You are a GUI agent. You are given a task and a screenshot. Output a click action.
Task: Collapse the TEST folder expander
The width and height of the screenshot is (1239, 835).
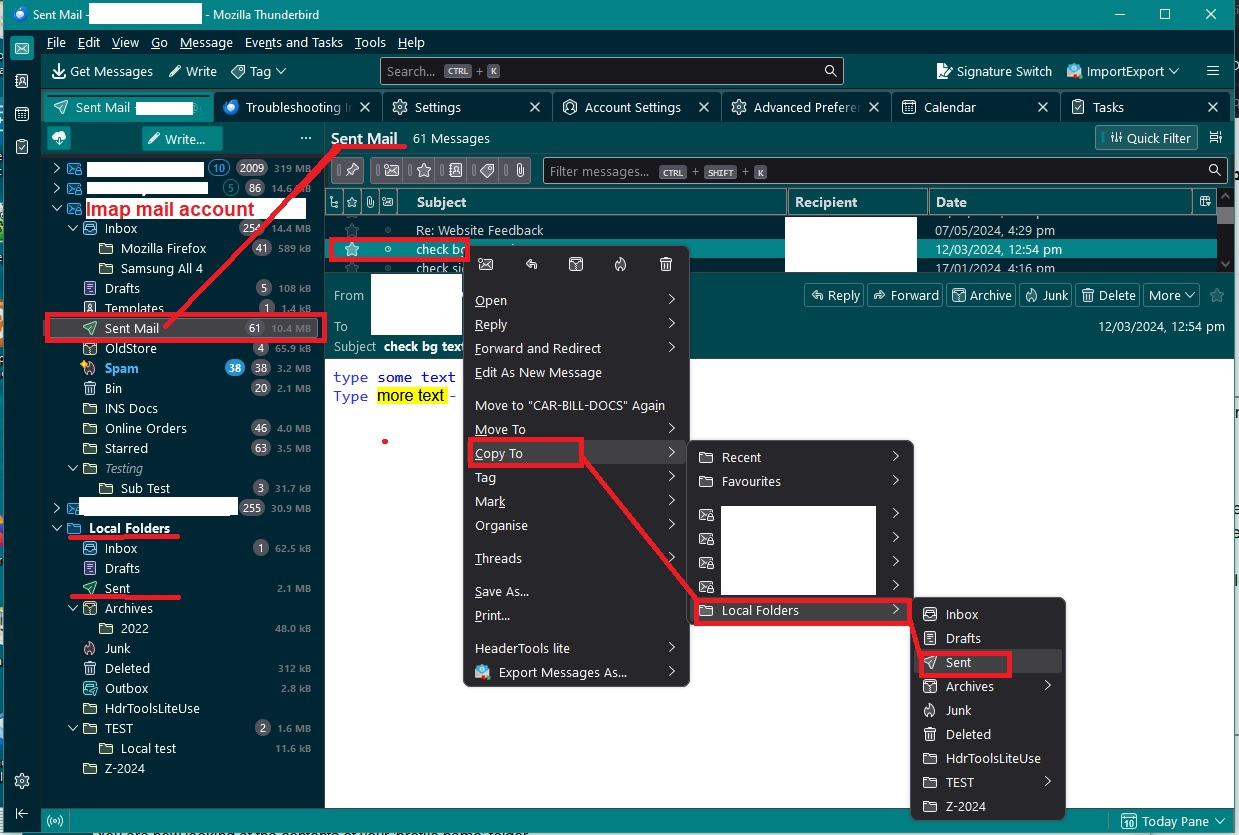coord(73,728)
